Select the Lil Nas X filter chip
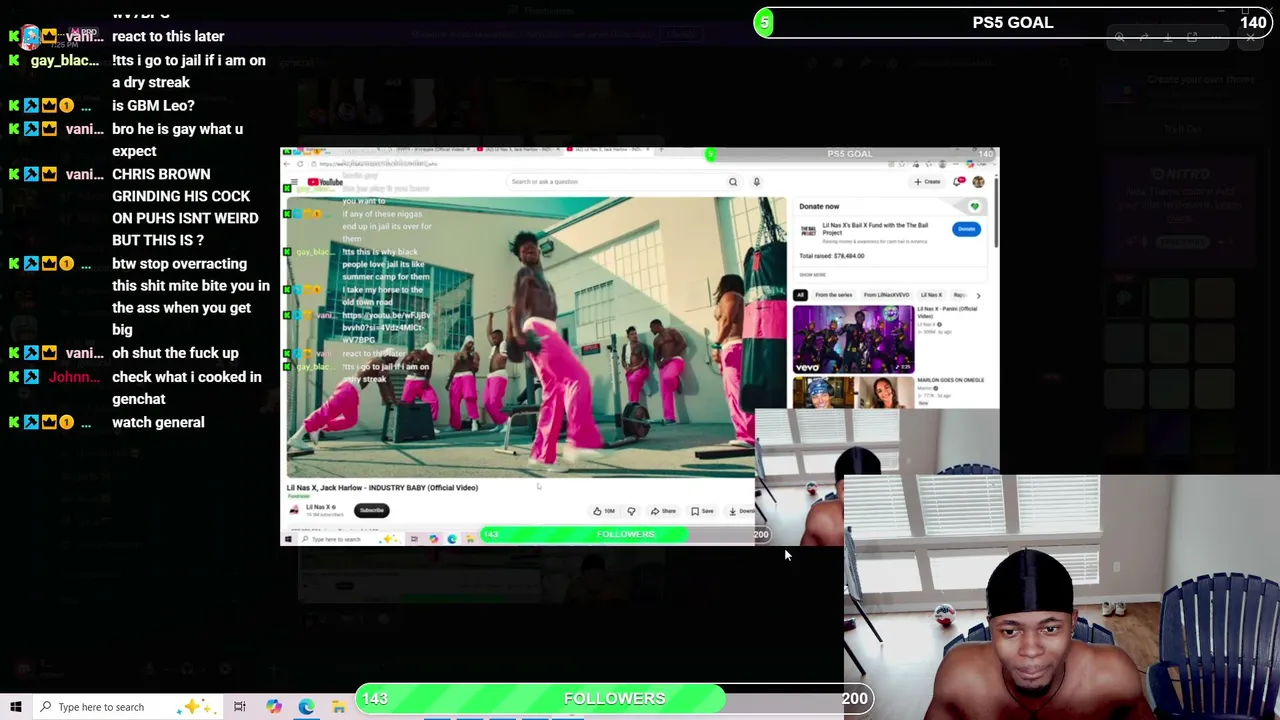 [x=931, y=295]
